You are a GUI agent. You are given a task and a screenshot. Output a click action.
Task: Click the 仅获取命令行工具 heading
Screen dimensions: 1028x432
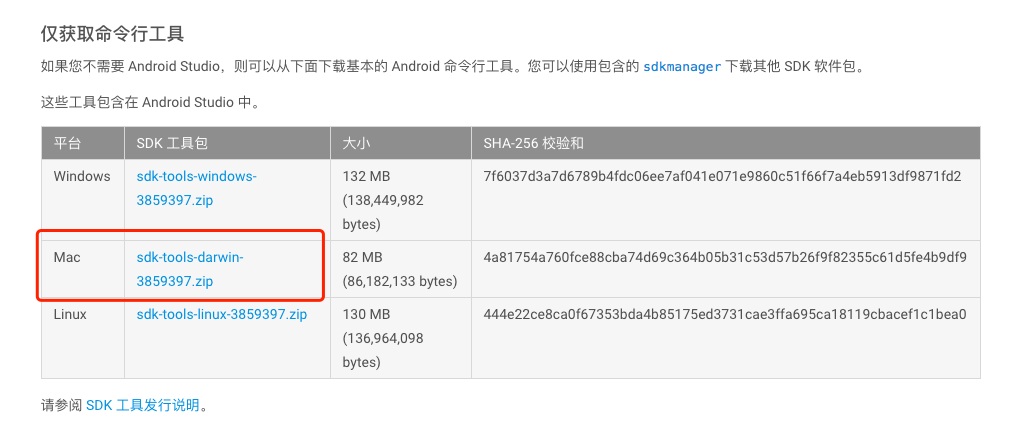[112, 33]
